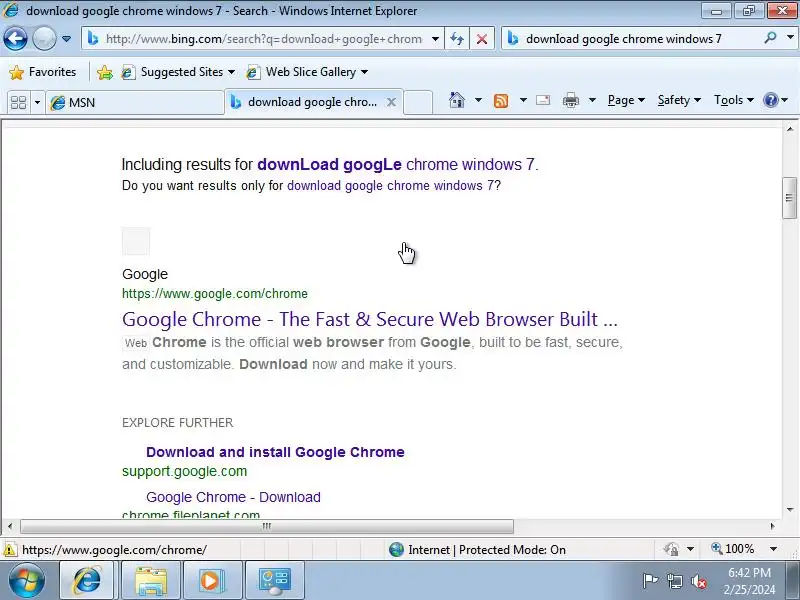Click Internet Explorer taskbar icon
The image size is (800, 600).
[x=87, y=580]
